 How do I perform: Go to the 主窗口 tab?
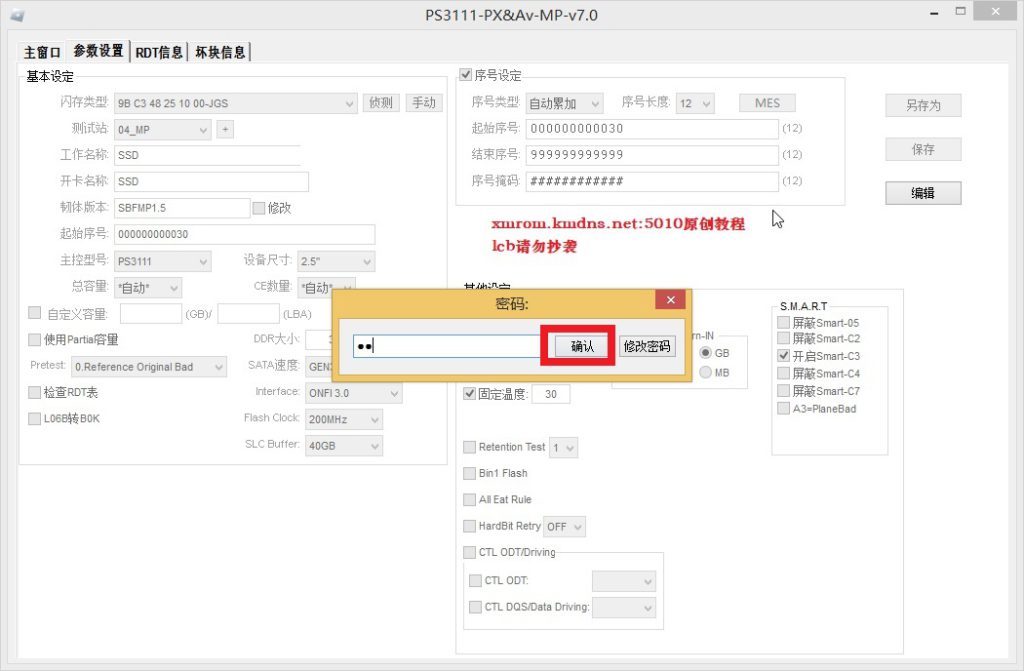click(x=43, y=52)
